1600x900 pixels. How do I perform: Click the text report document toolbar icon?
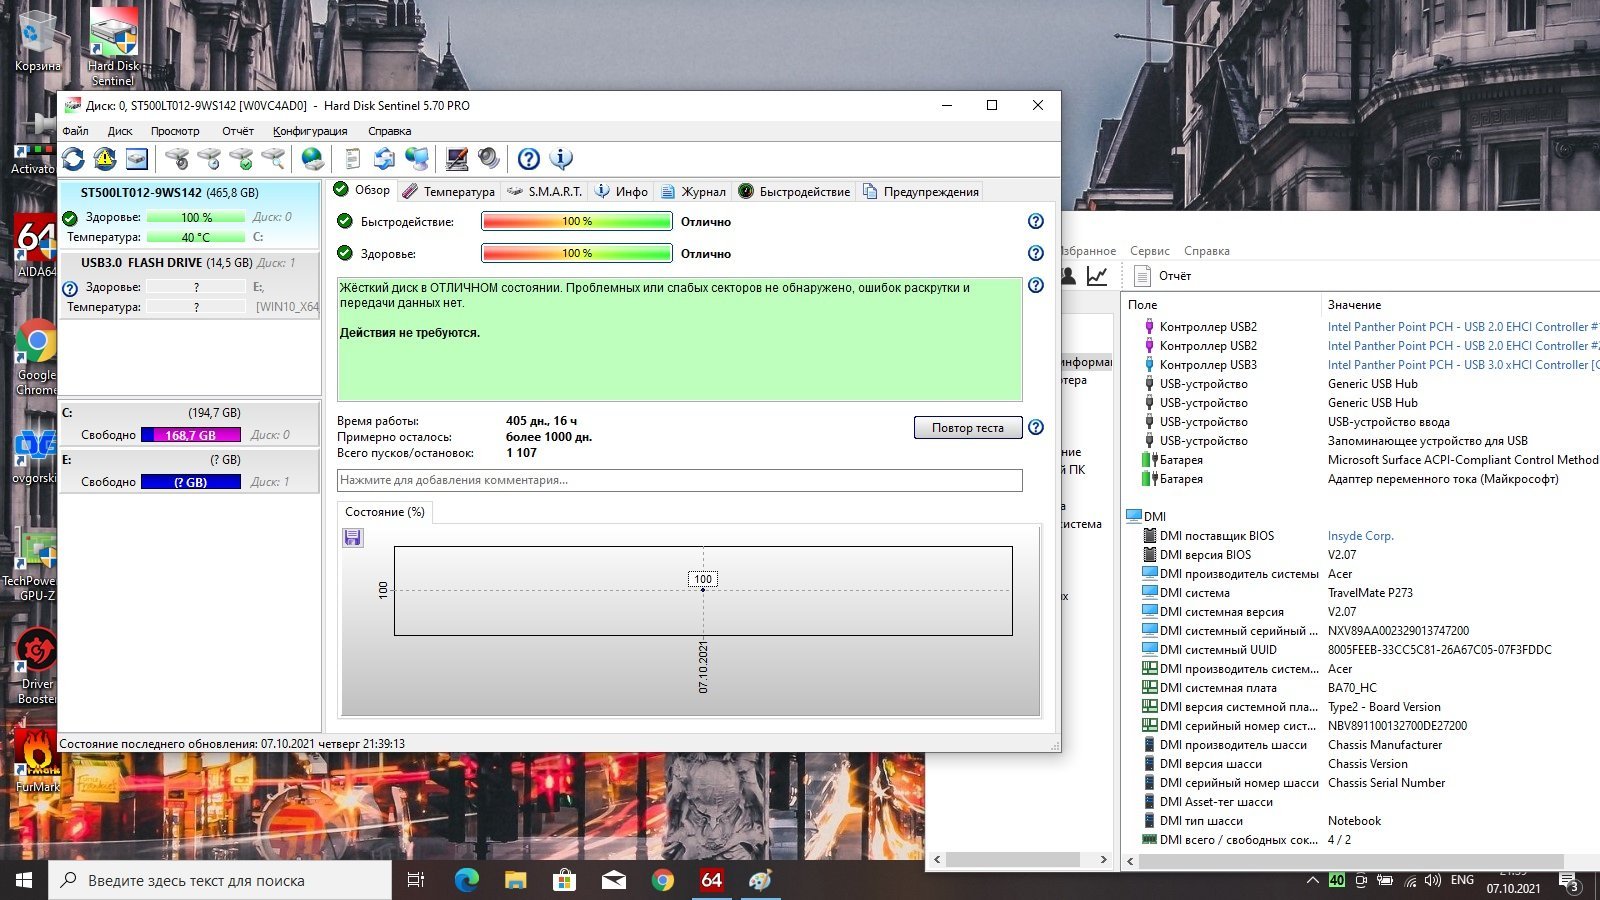352,159
